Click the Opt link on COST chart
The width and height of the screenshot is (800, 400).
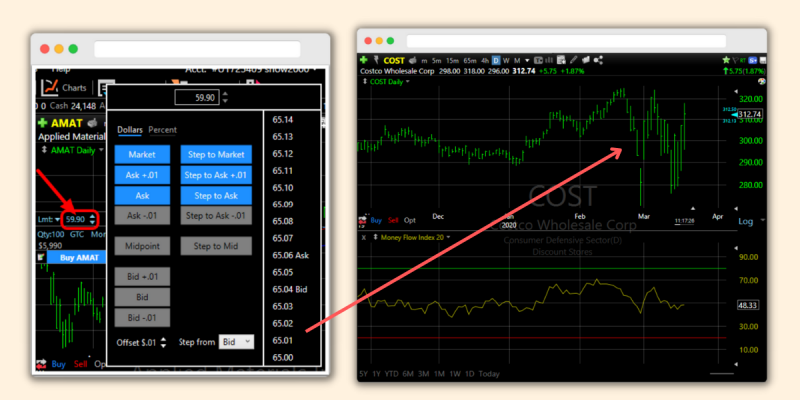(410, 220)
